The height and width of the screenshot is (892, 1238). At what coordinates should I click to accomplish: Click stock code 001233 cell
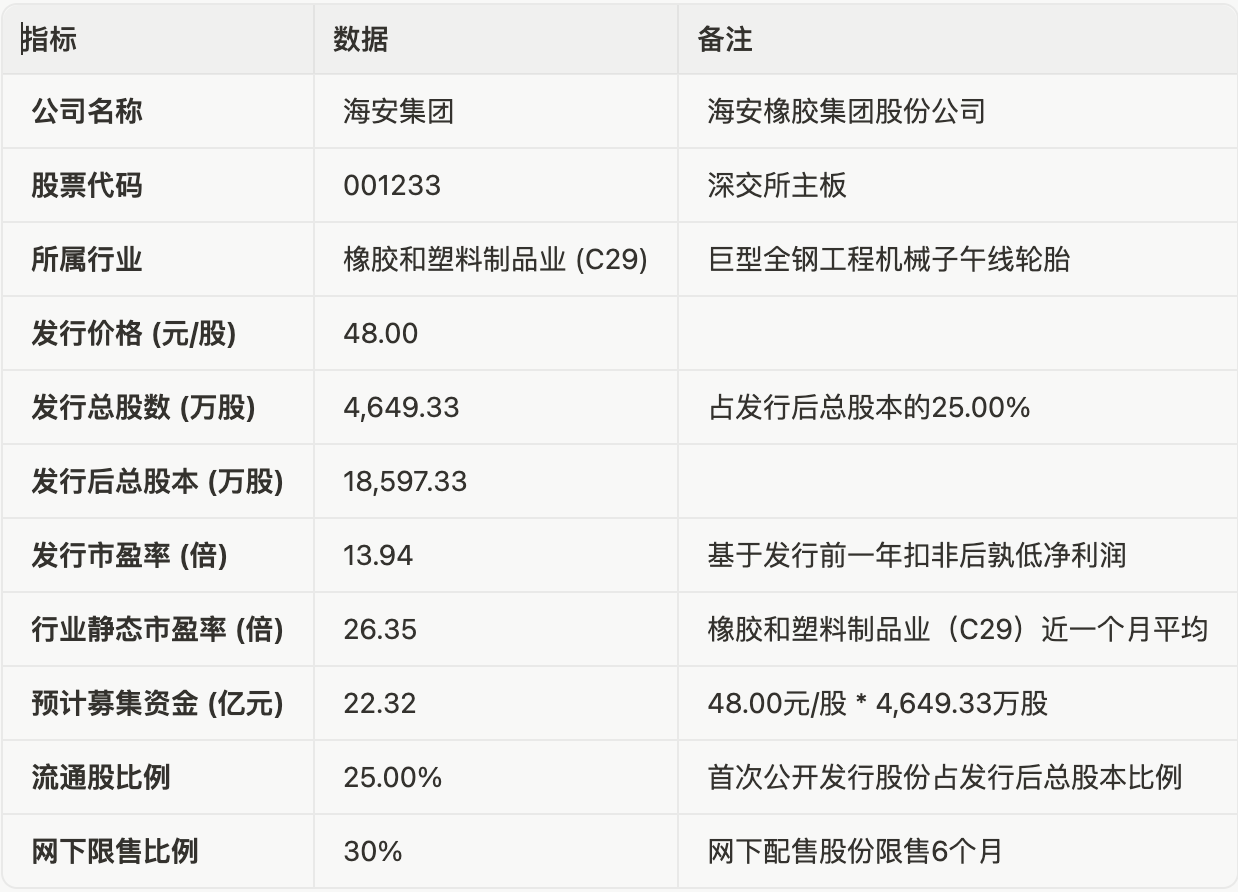(392, 185)
